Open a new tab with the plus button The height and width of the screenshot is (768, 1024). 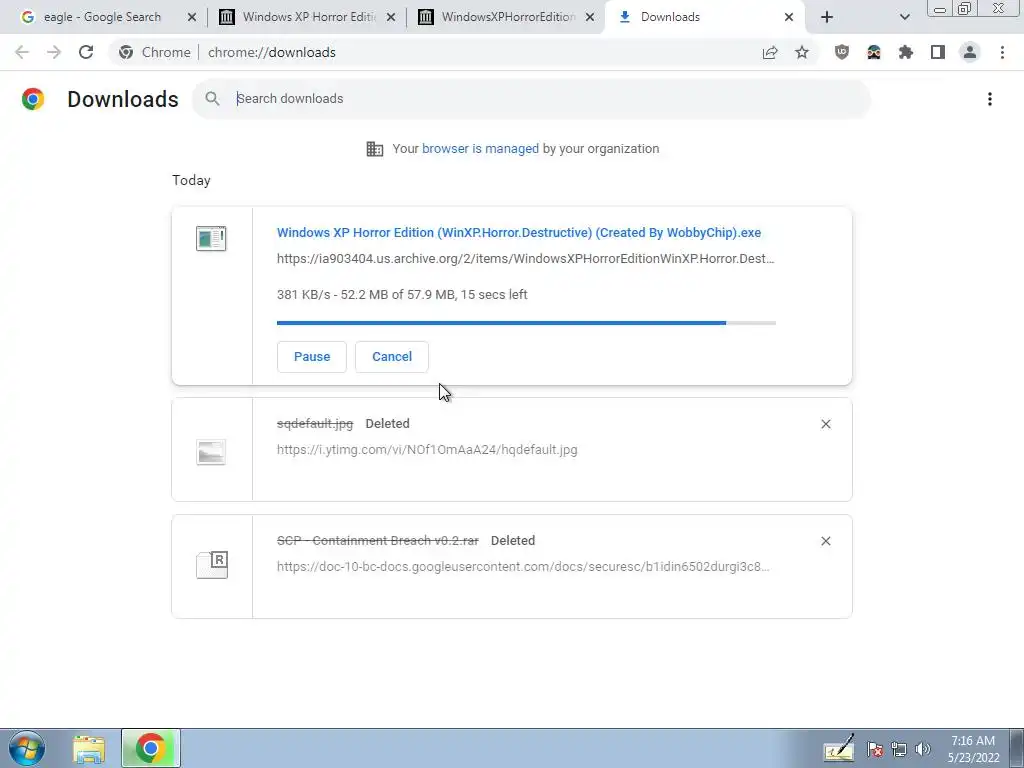827,18
